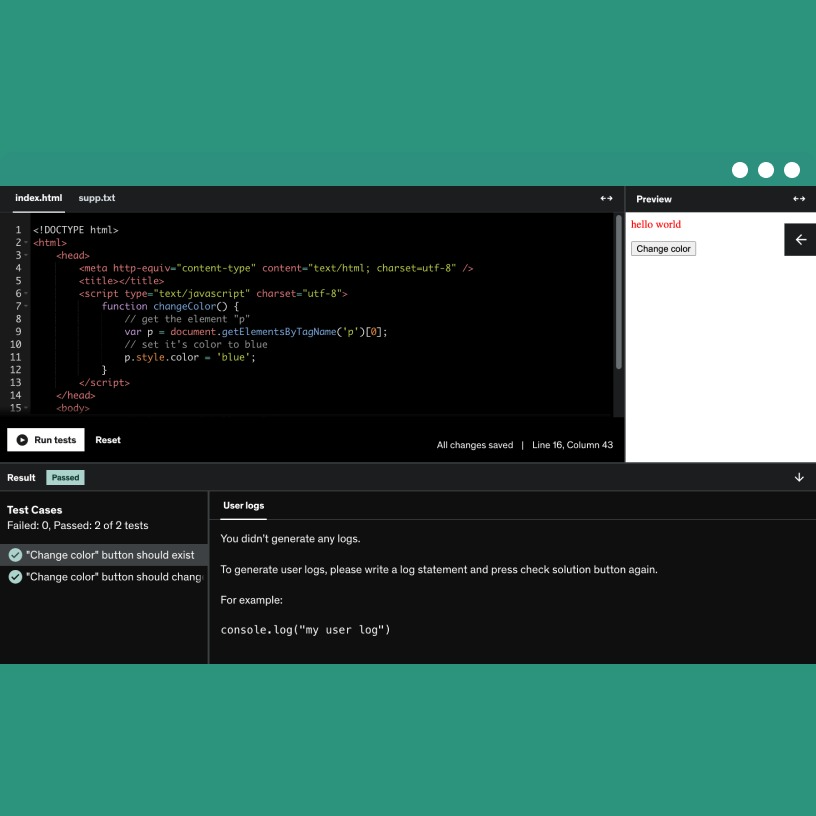Click the last white dot above Preview
816x816 pixels.
click(x=792, y=170)
